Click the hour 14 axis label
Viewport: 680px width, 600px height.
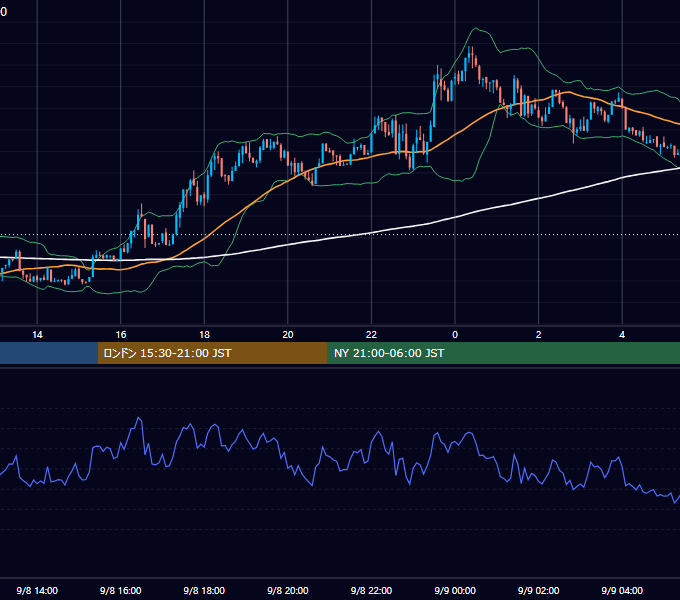[x=37, y=335]
